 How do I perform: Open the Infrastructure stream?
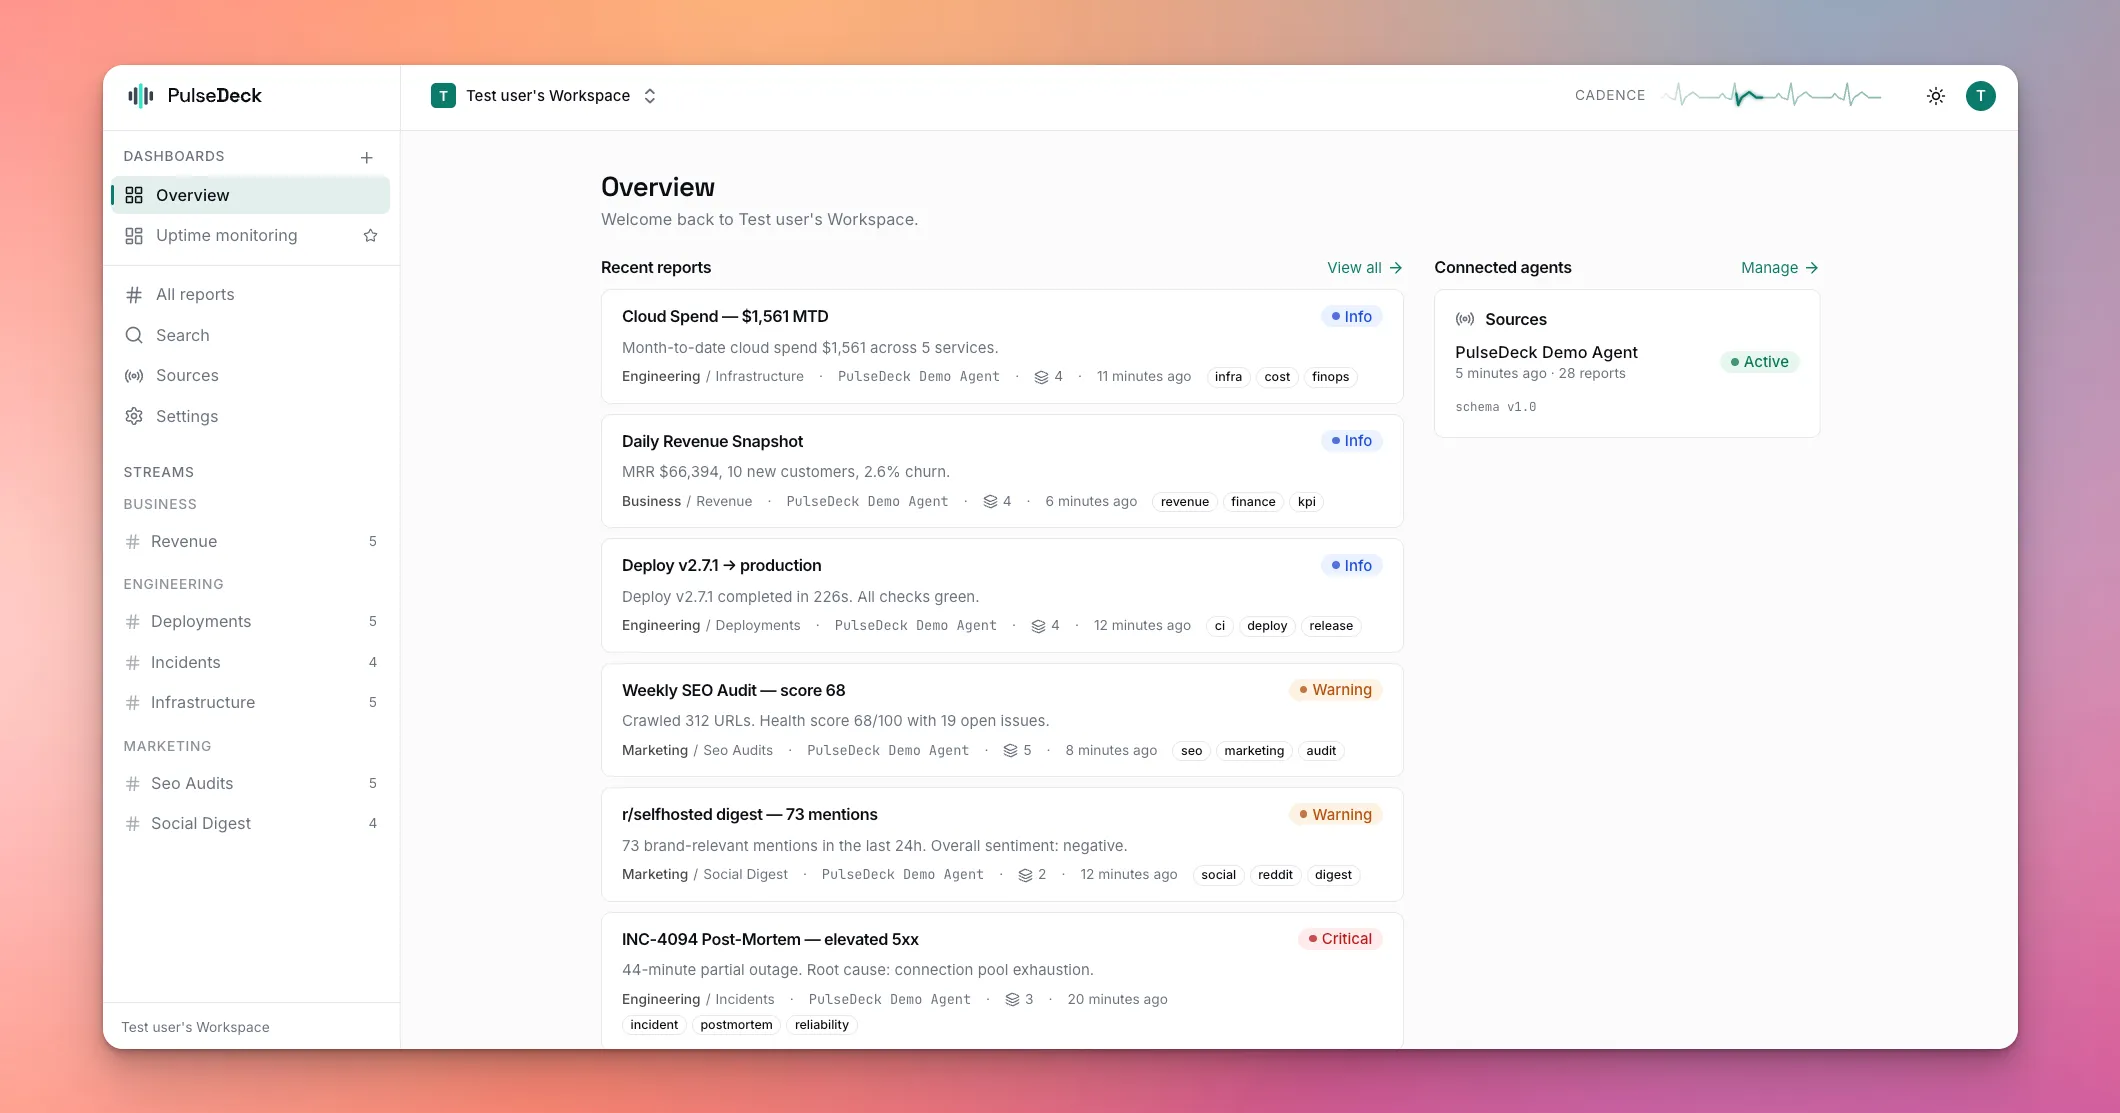(x=250, y=703)
